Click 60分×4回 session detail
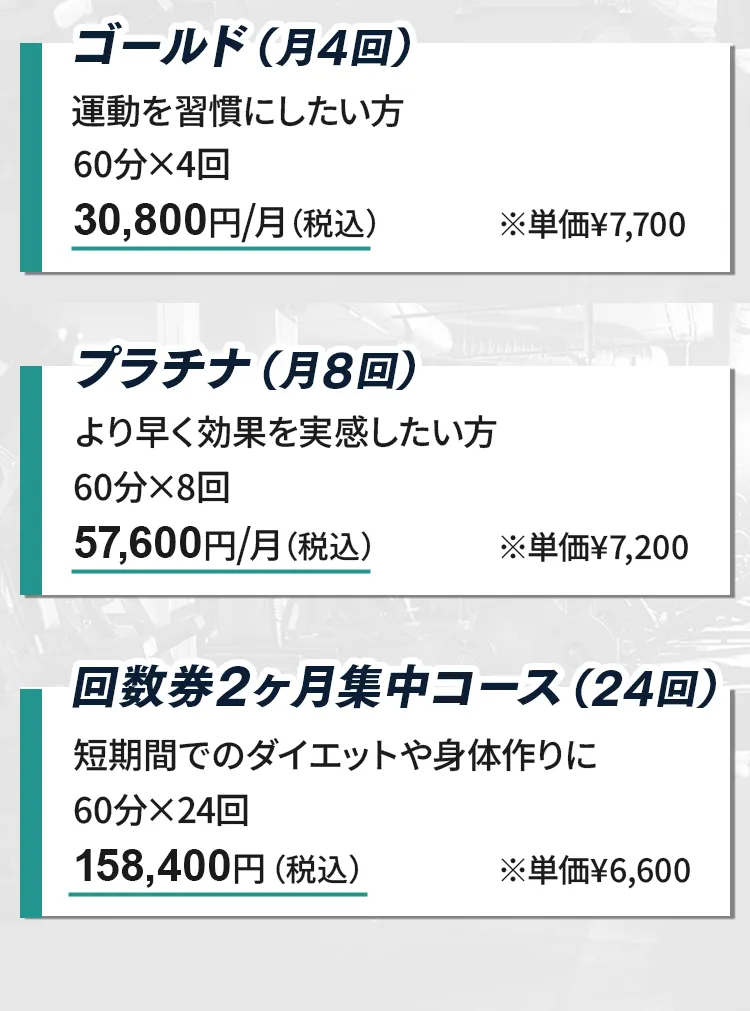 click(152, 165)
